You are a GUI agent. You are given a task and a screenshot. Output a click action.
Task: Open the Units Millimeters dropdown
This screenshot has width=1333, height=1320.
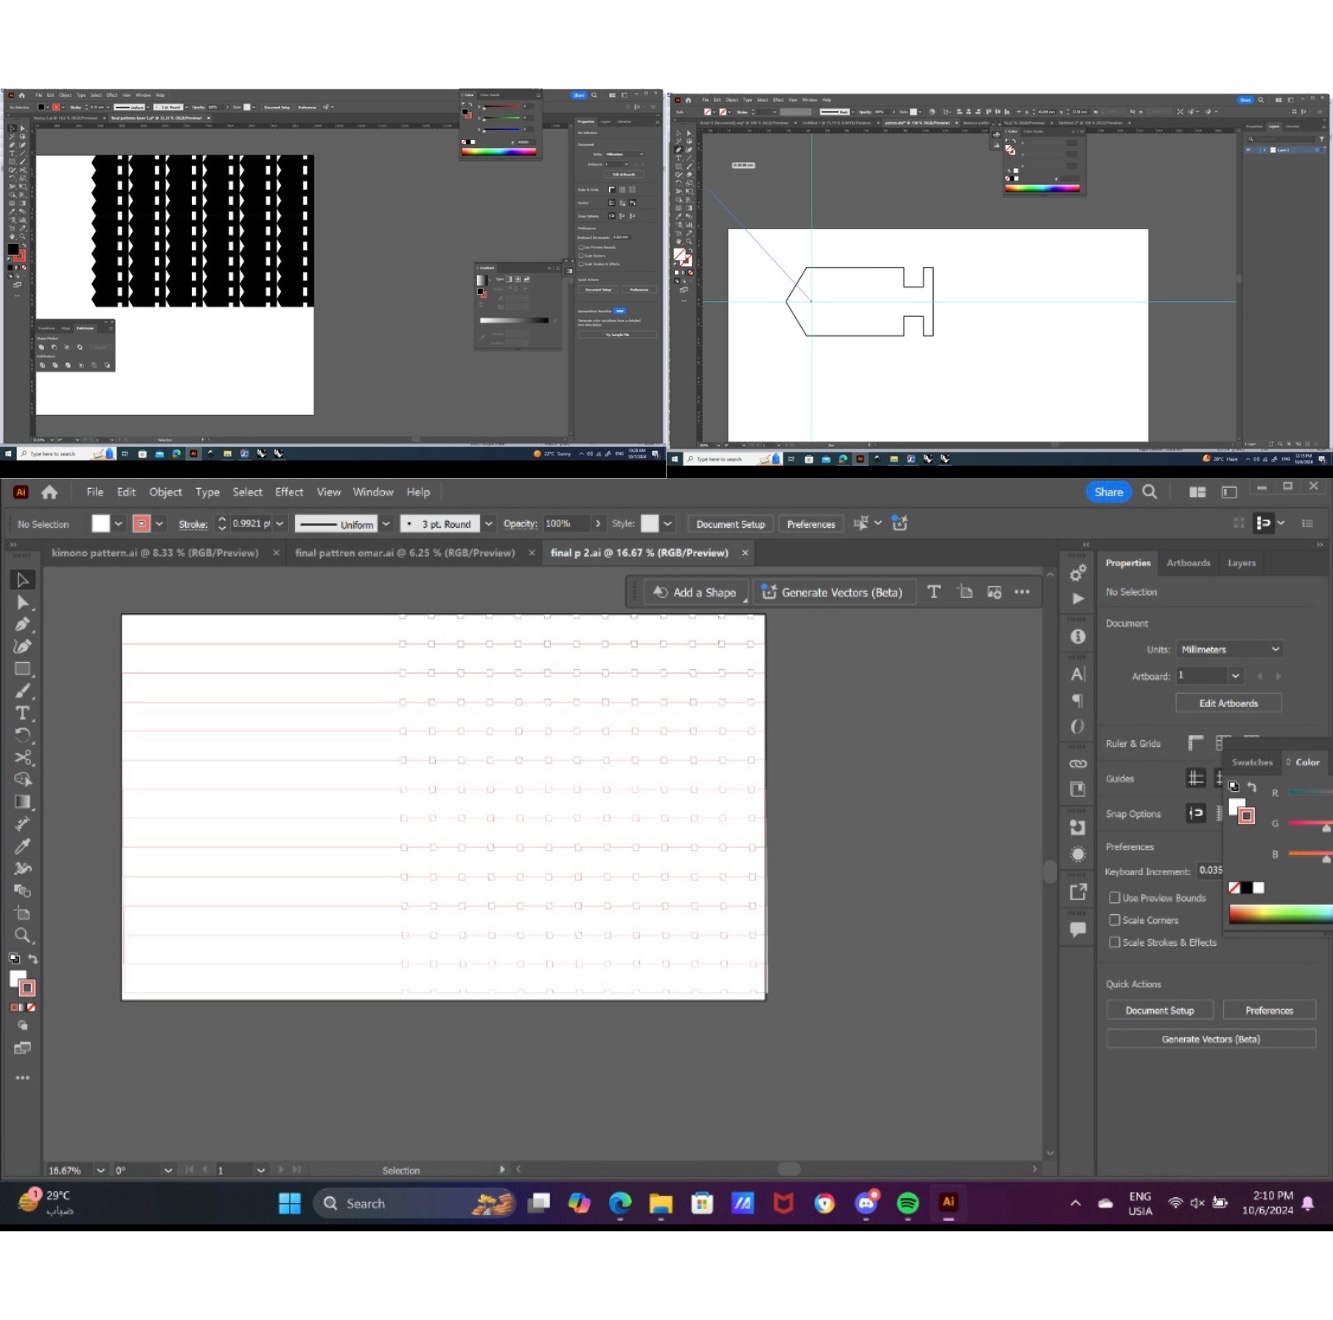click(1229, 649)
